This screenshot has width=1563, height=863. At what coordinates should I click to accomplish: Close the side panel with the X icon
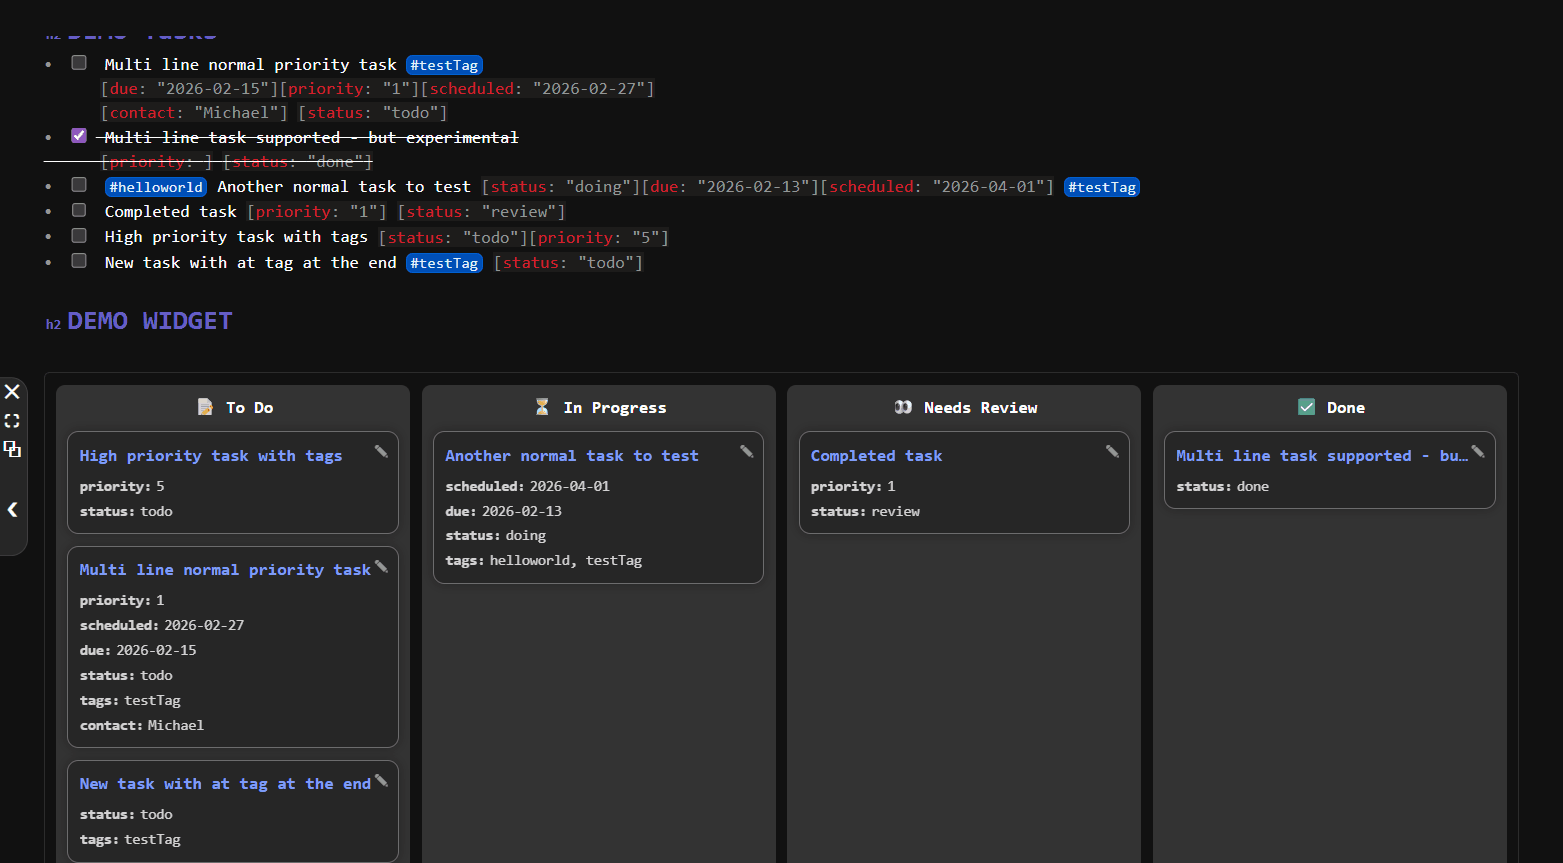tap(12, 391)
